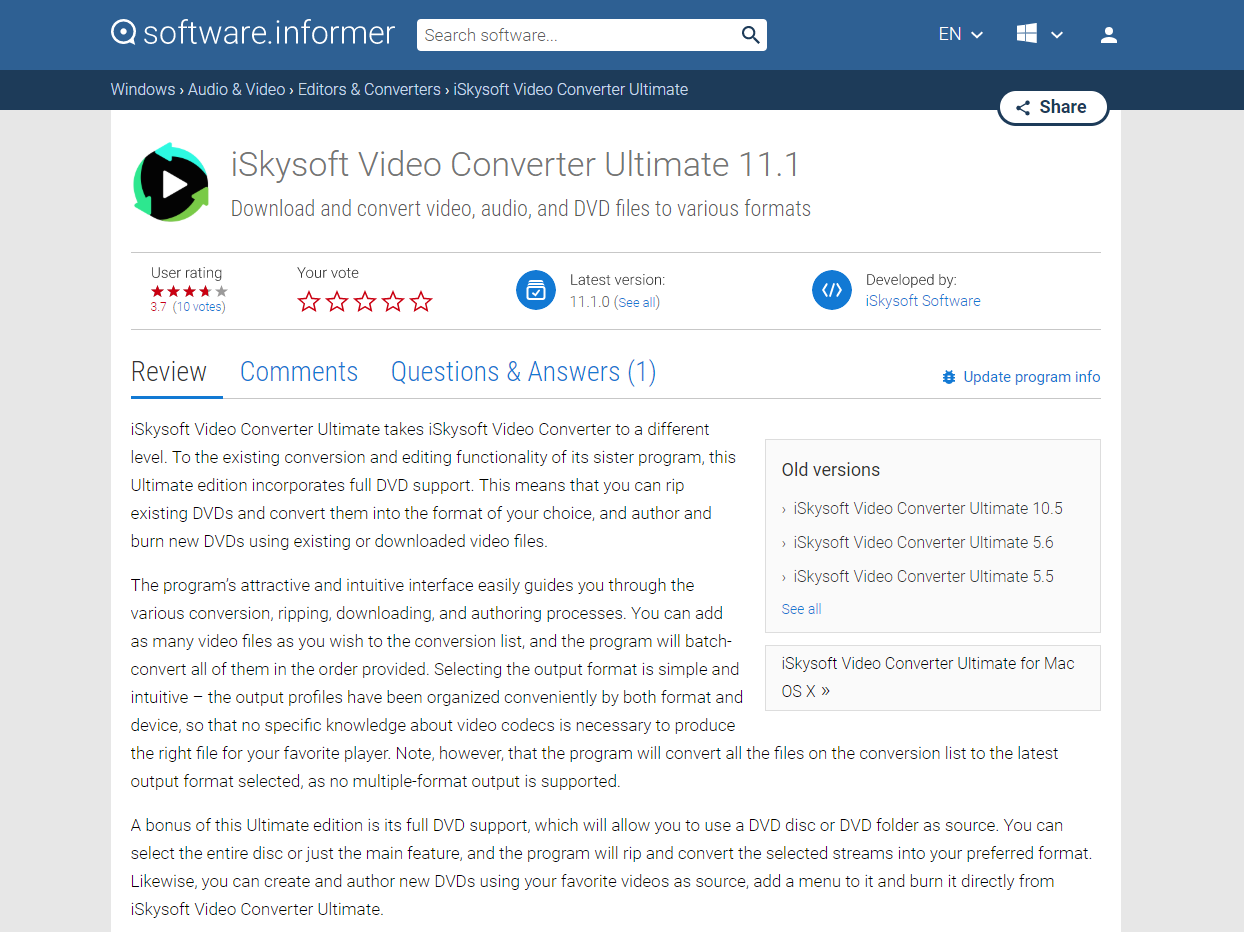Rate one star in Your vote
The height and width of the screenshot is (932, 1244).
(x=309, y=301)
